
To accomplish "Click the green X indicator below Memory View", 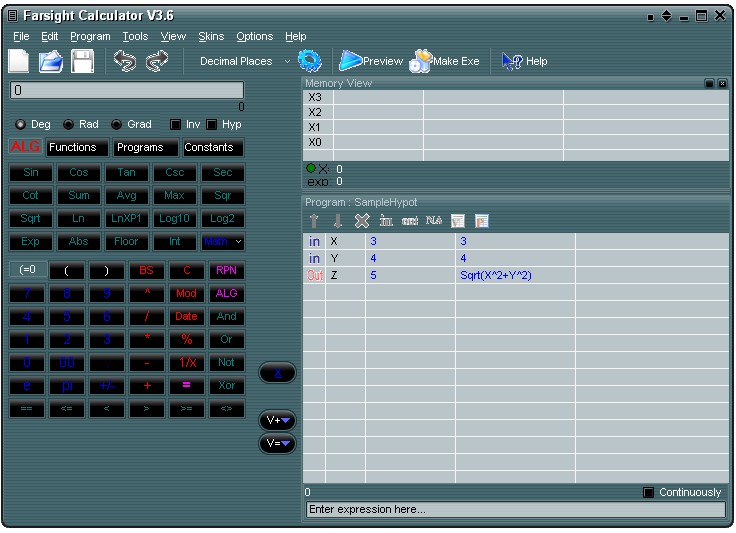I will pyautogui.click(x=311, y=168).
